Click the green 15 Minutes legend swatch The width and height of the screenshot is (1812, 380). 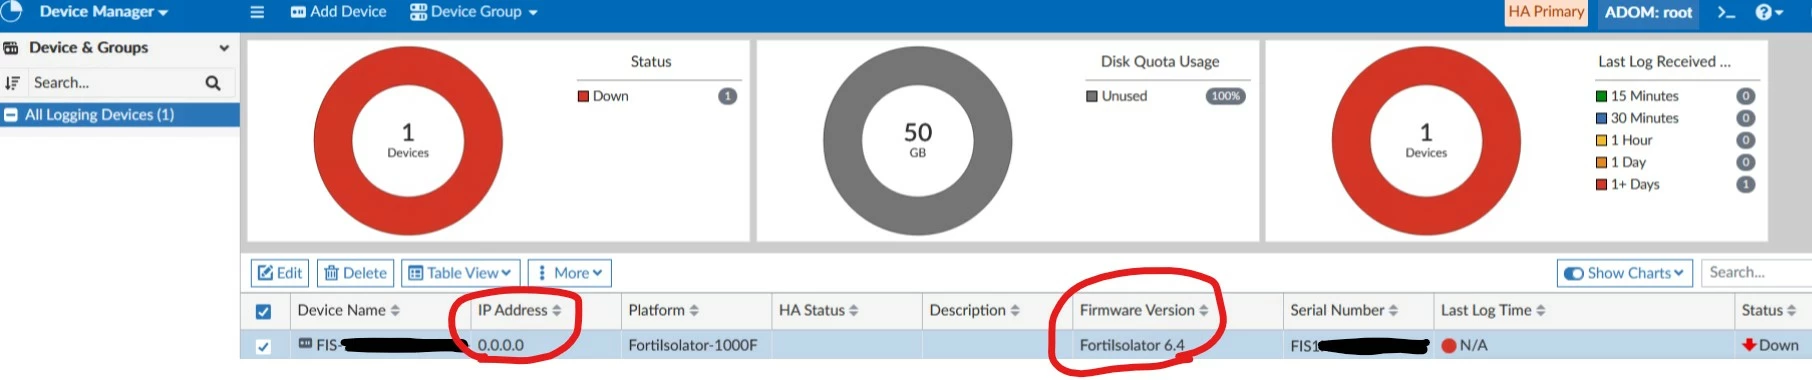point(1601,96)
